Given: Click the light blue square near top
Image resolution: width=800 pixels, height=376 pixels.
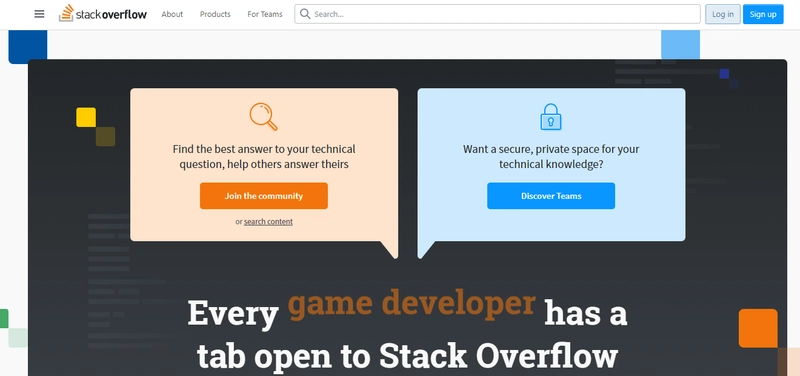Looking at the screenshot, I should [x=680, y=44].
